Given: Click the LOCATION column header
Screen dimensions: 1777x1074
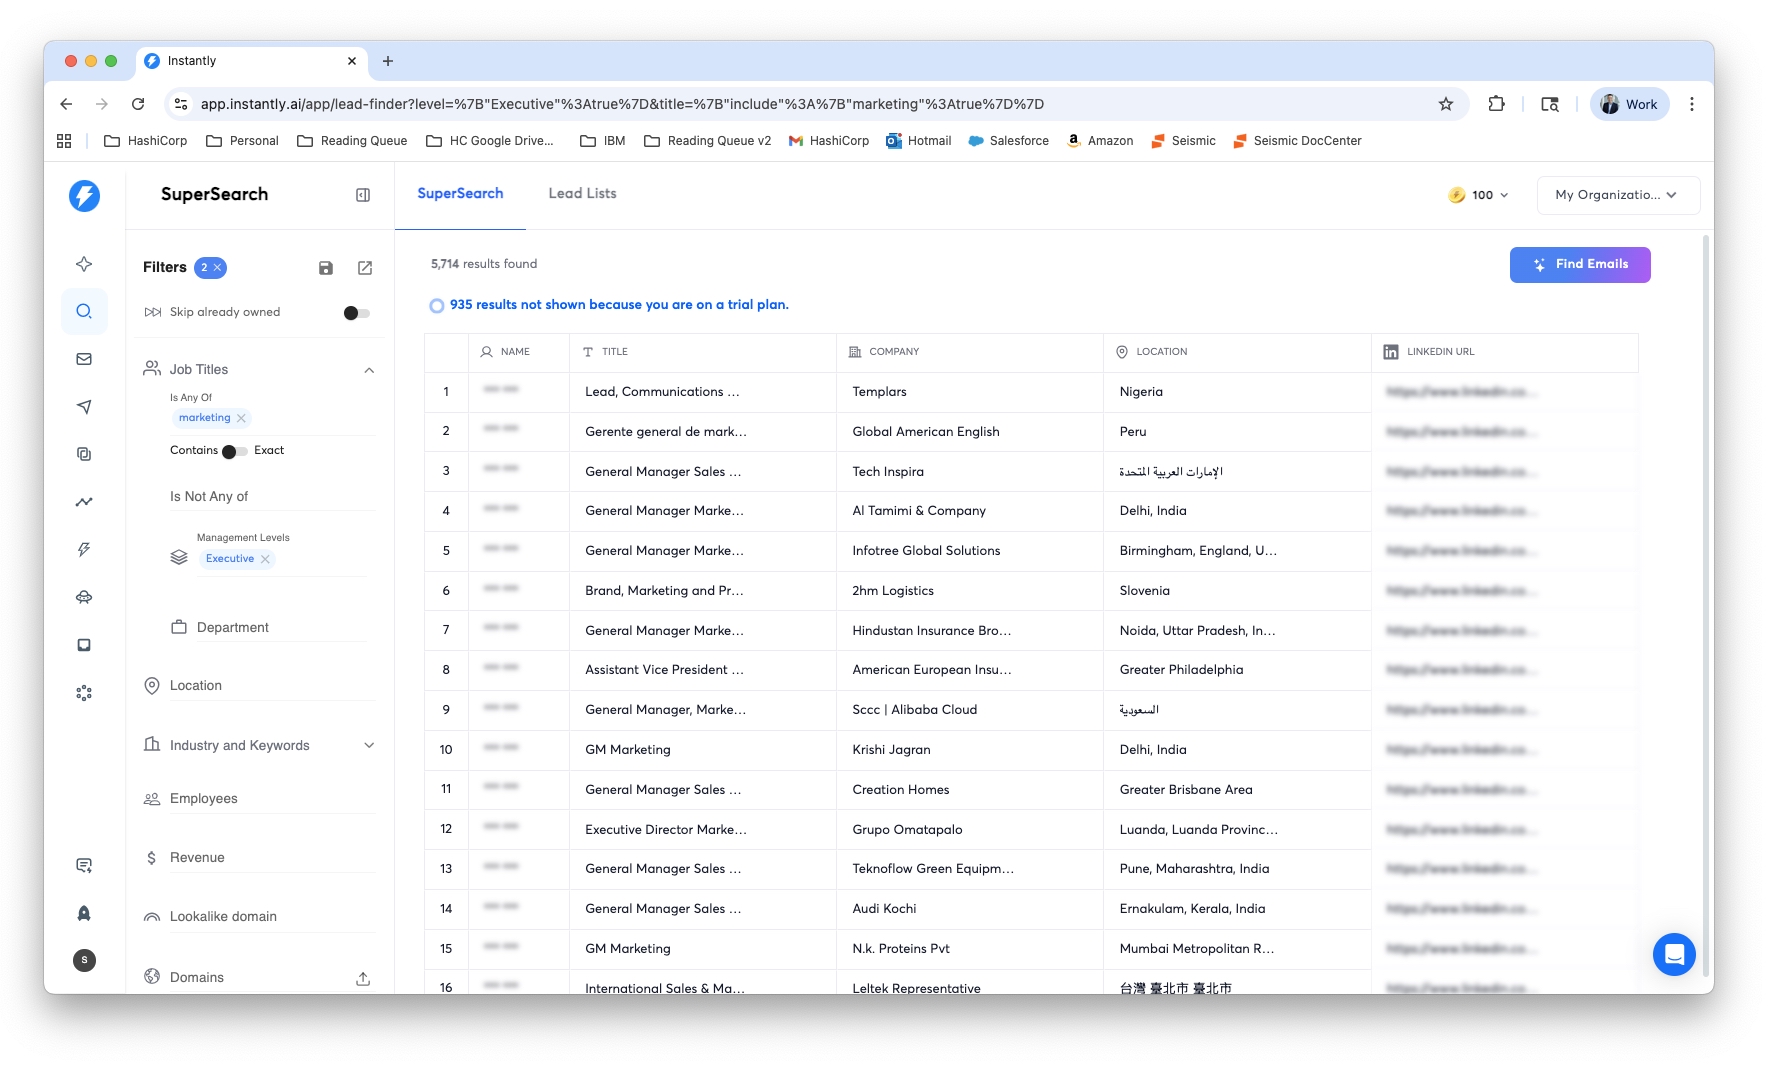Looking at the screenshot, I should click(x=1237, y=352).
